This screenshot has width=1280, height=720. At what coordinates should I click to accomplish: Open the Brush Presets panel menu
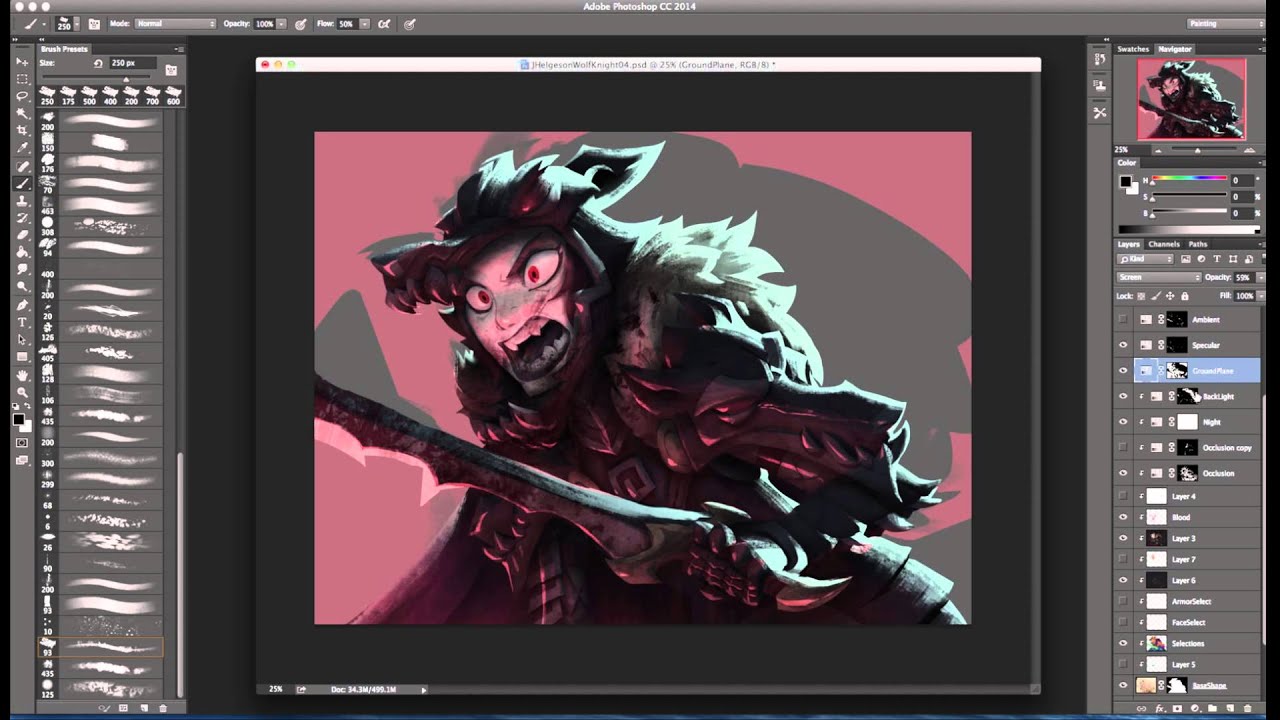179,48
